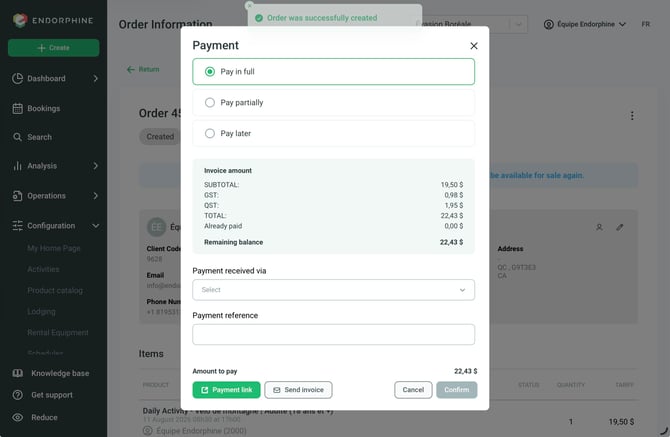Click the green Payment link button
Screen dimensions: 670x437
(226, 390)
